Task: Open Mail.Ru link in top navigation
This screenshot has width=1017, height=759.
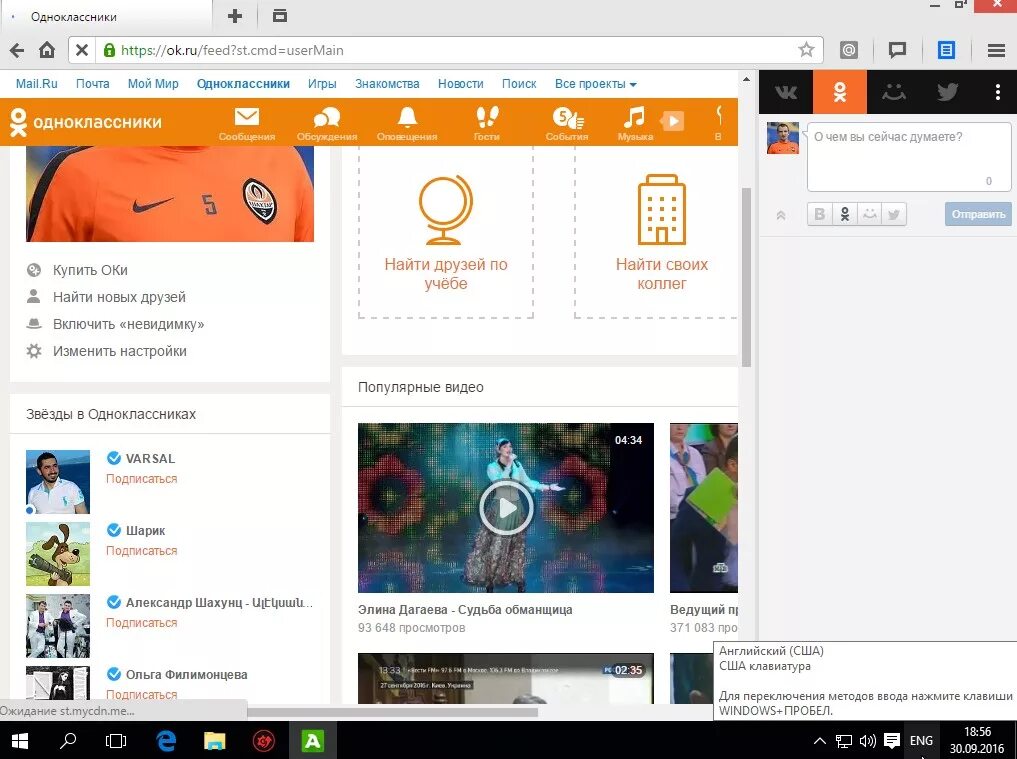Action: click(x=36, y=84)
